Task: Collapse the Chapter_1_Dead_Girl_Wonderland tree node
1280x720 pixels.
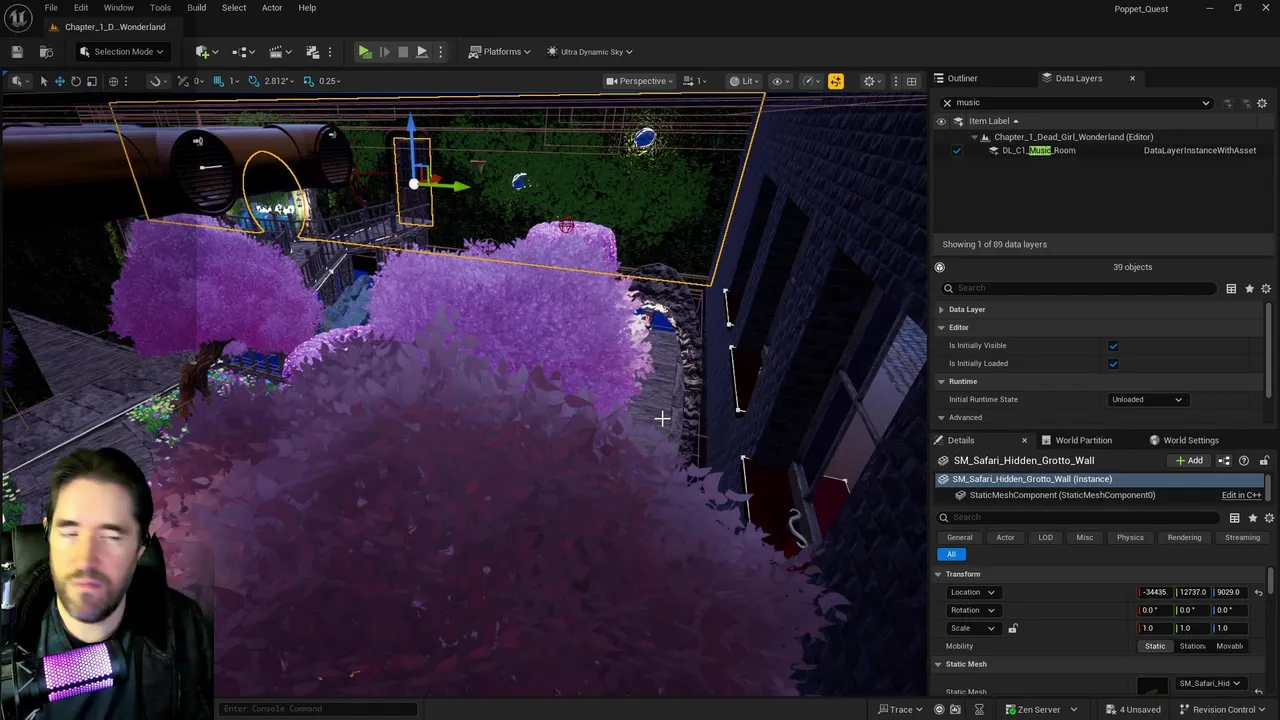Action: point(974,137)
